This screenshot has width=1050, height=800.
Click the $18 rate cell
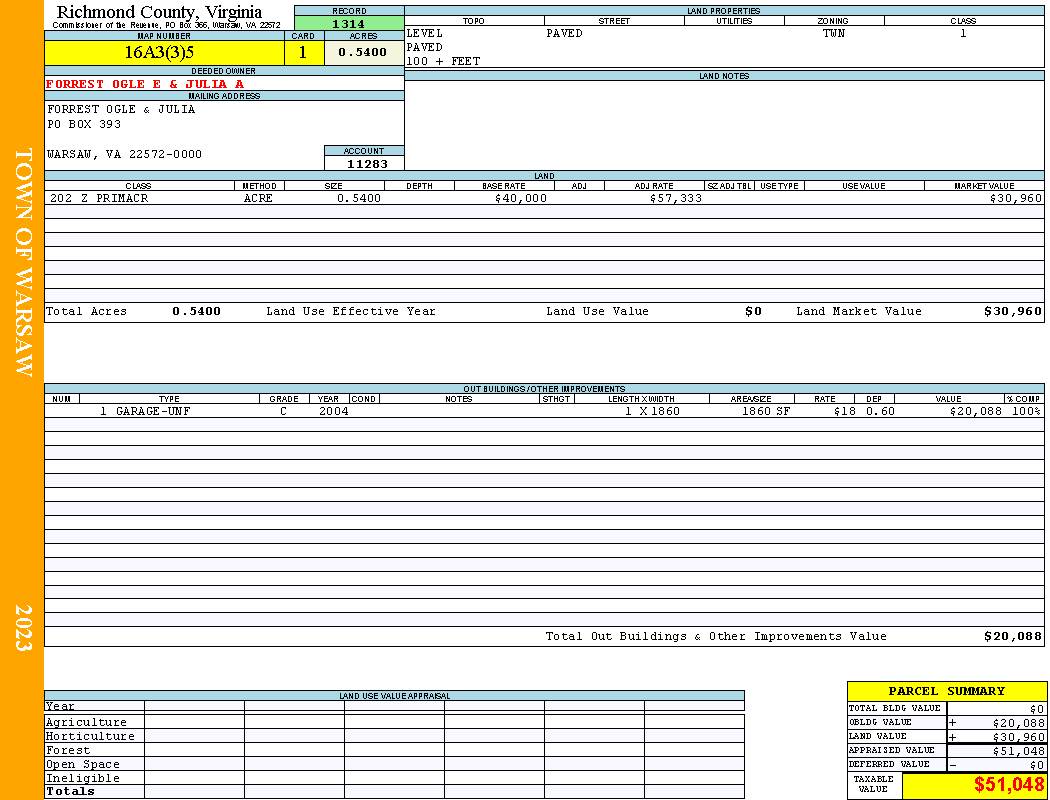844,411
